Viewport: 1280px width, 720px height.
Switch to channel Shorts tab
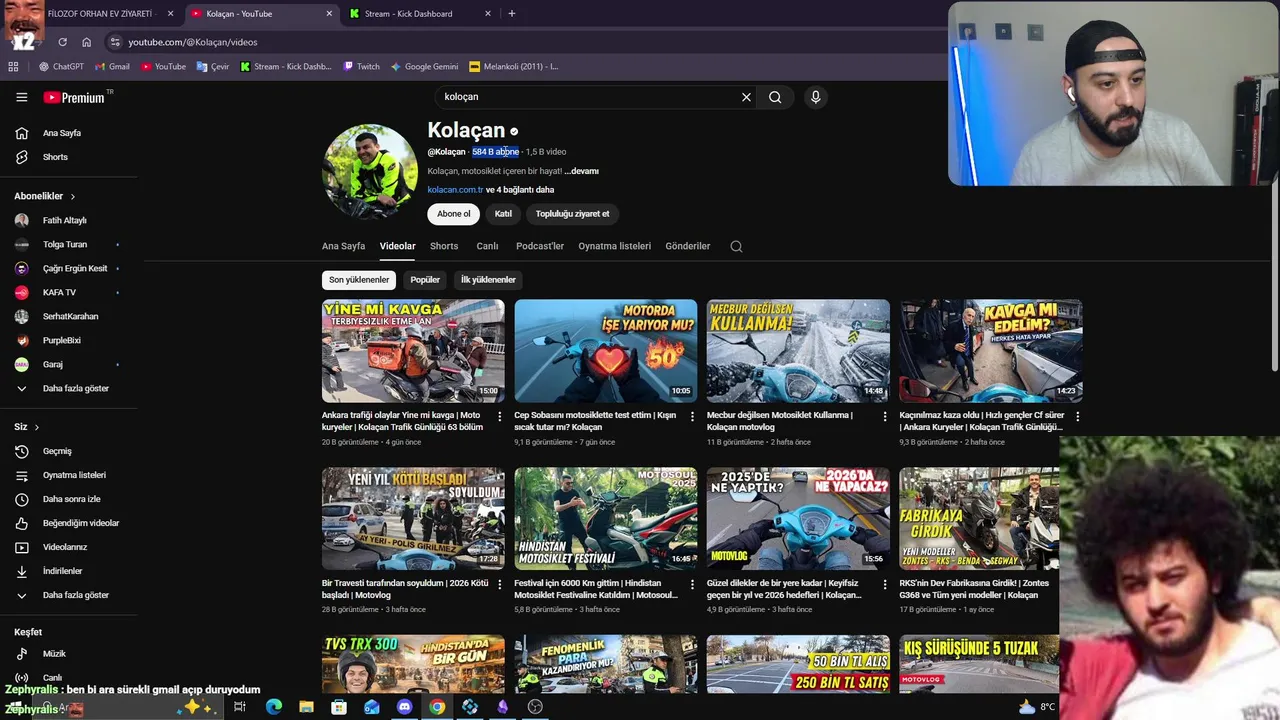(x=444, y=246)
